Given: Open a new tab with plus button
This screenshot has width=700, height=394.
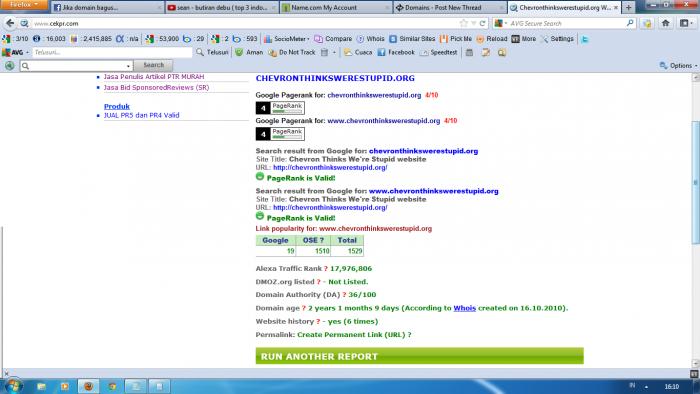Looking at the screenshot, I should [629, 8].
